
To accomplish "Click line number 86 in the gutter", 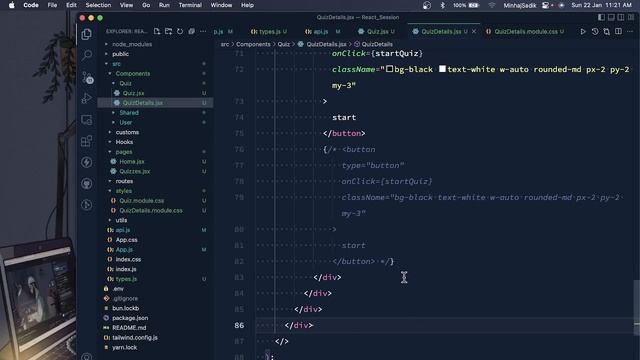I will point(239,325).
